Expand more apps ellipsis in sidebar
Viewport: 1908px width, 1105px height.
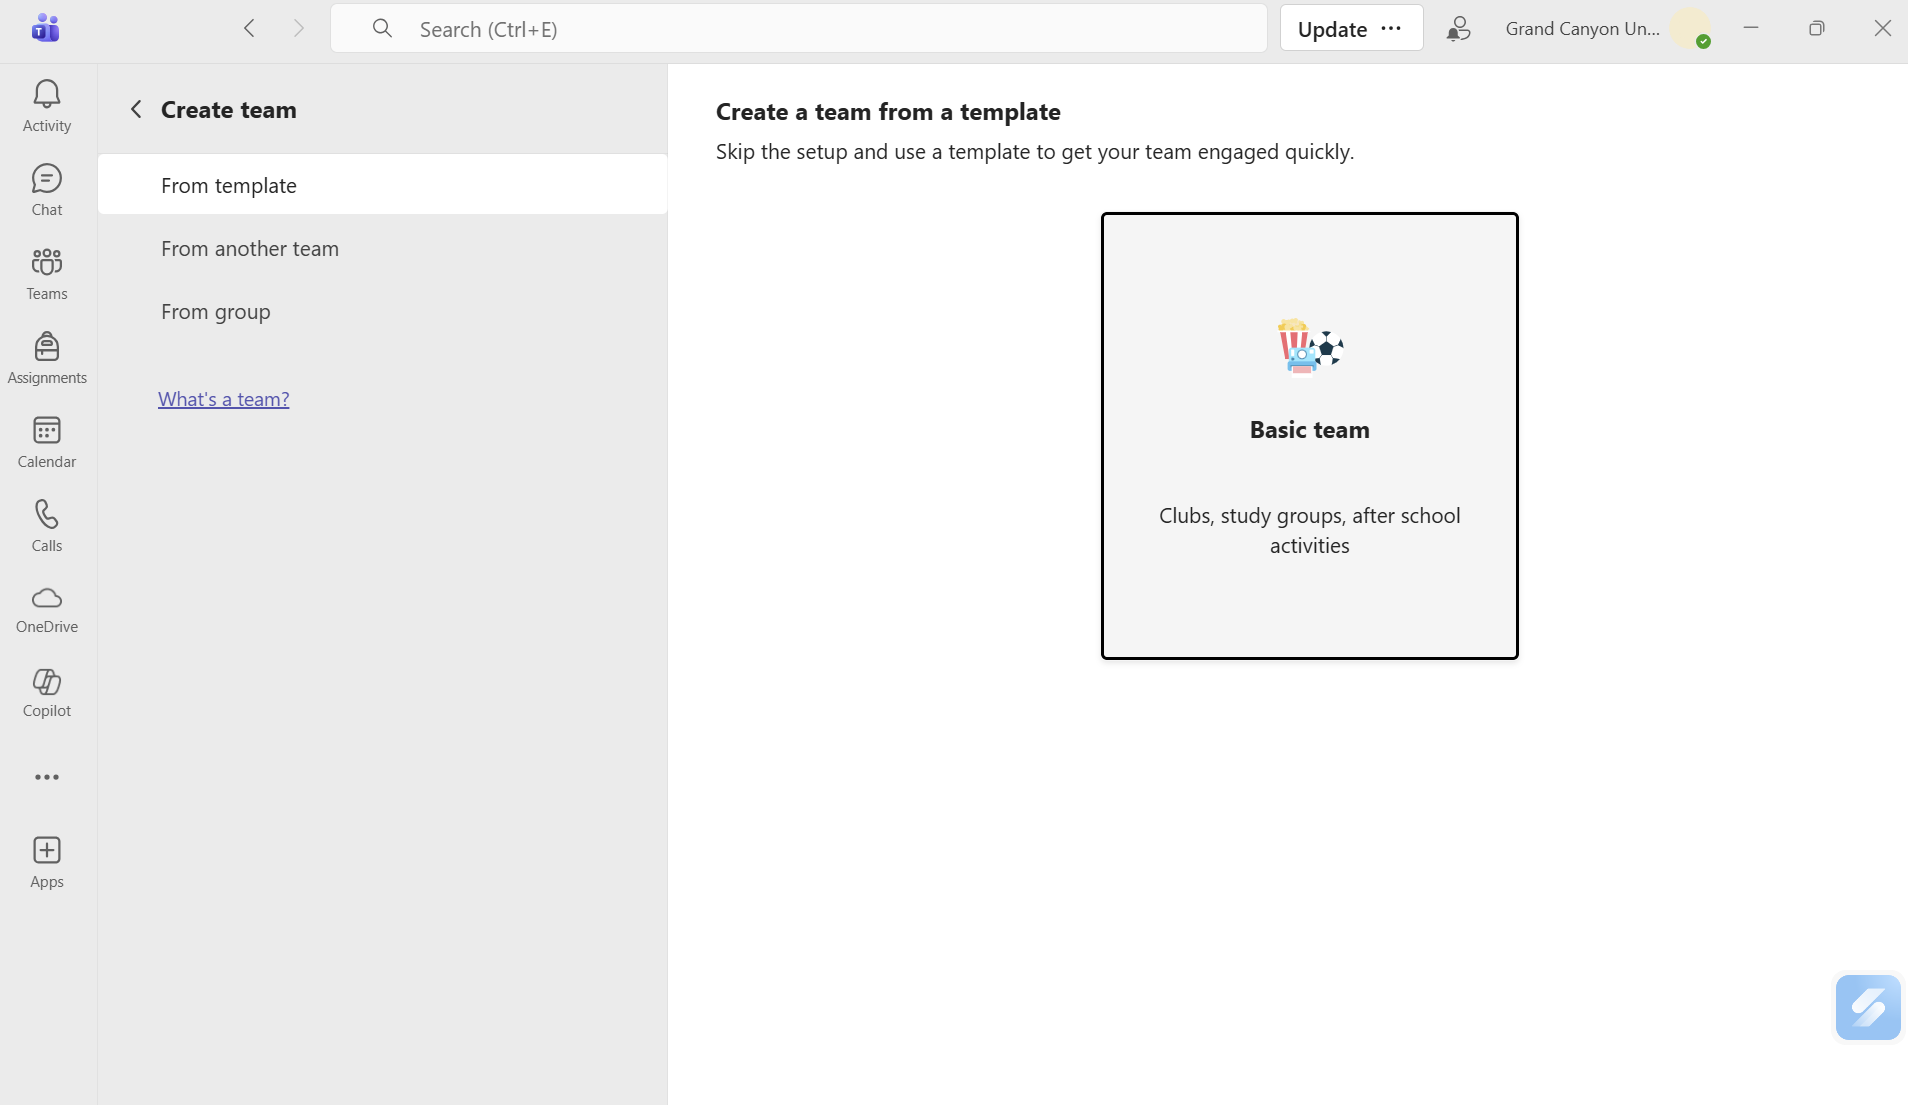click(x=47, y=777)
